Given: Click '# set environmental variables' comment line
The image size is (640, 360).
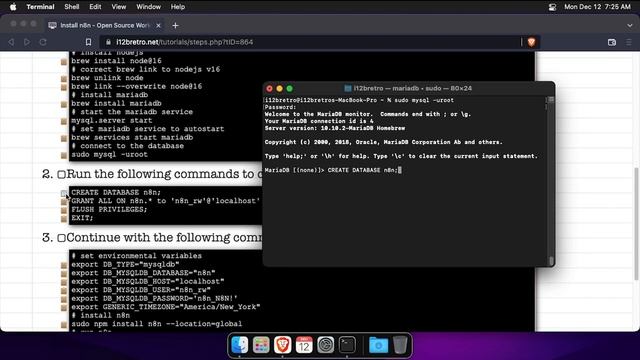Looking at the screenshot, I should pyautogui.click(x=137, y=256).
